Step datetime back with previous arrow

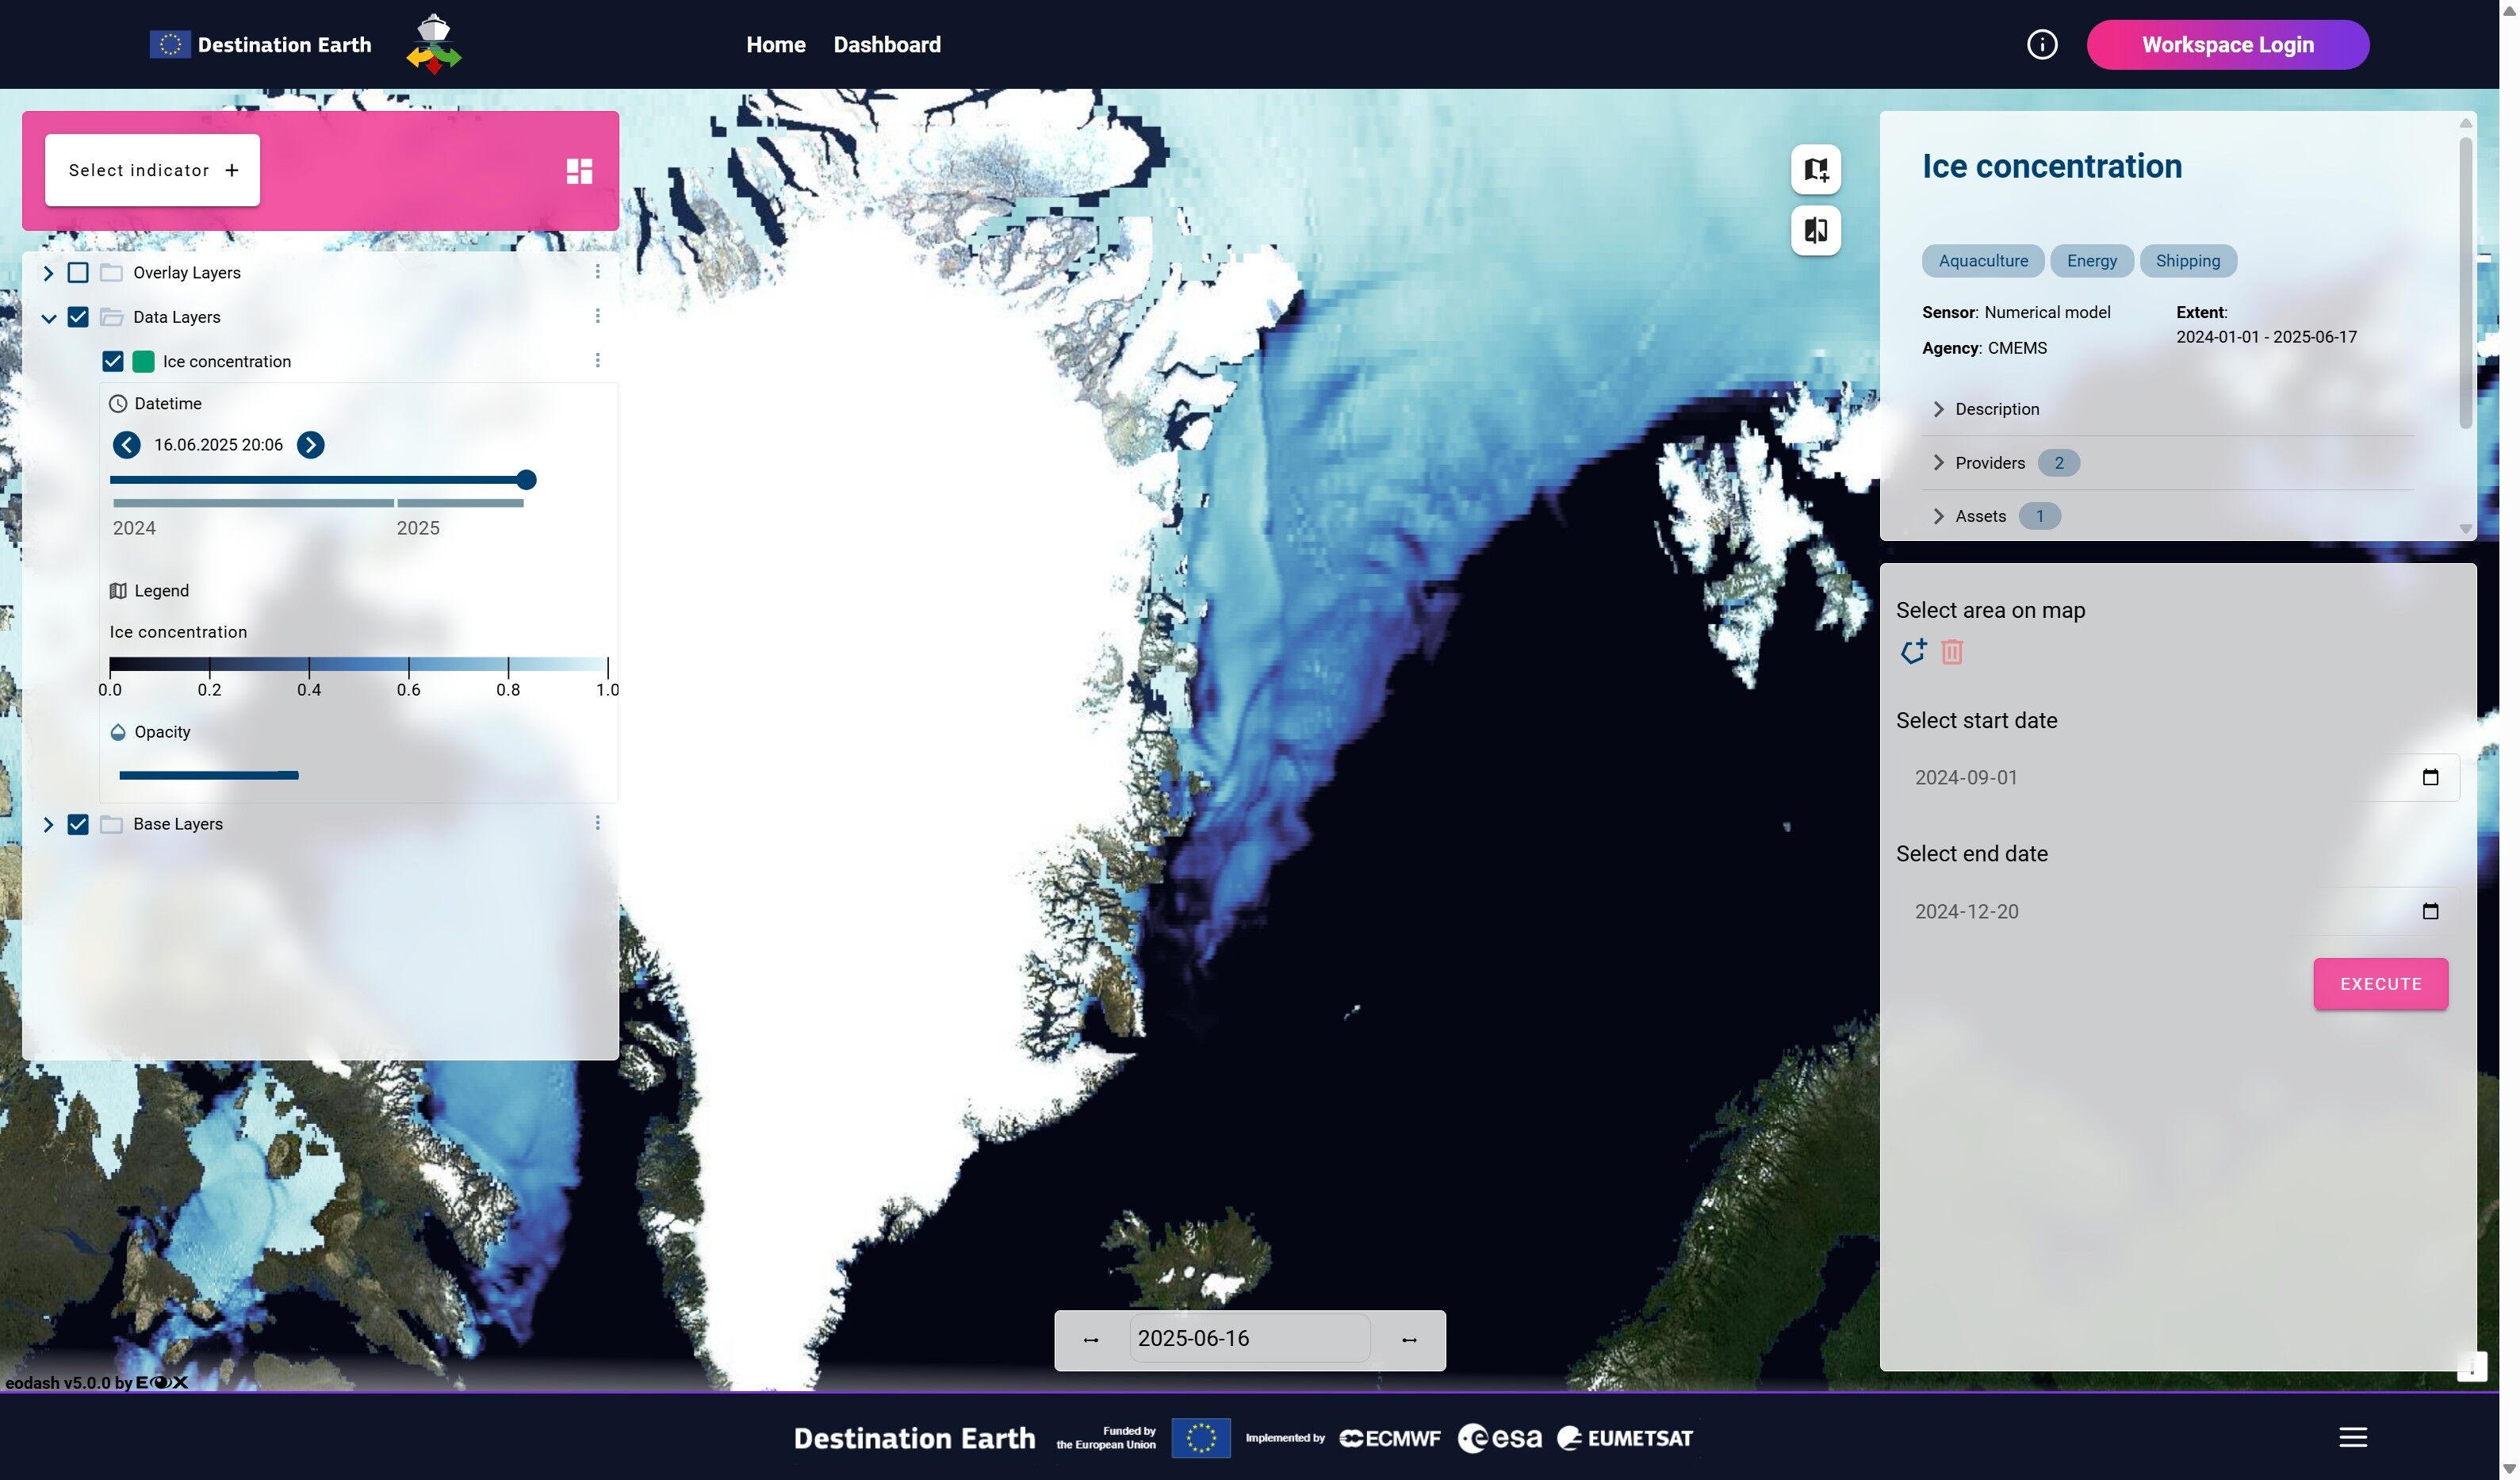point(126,445)
